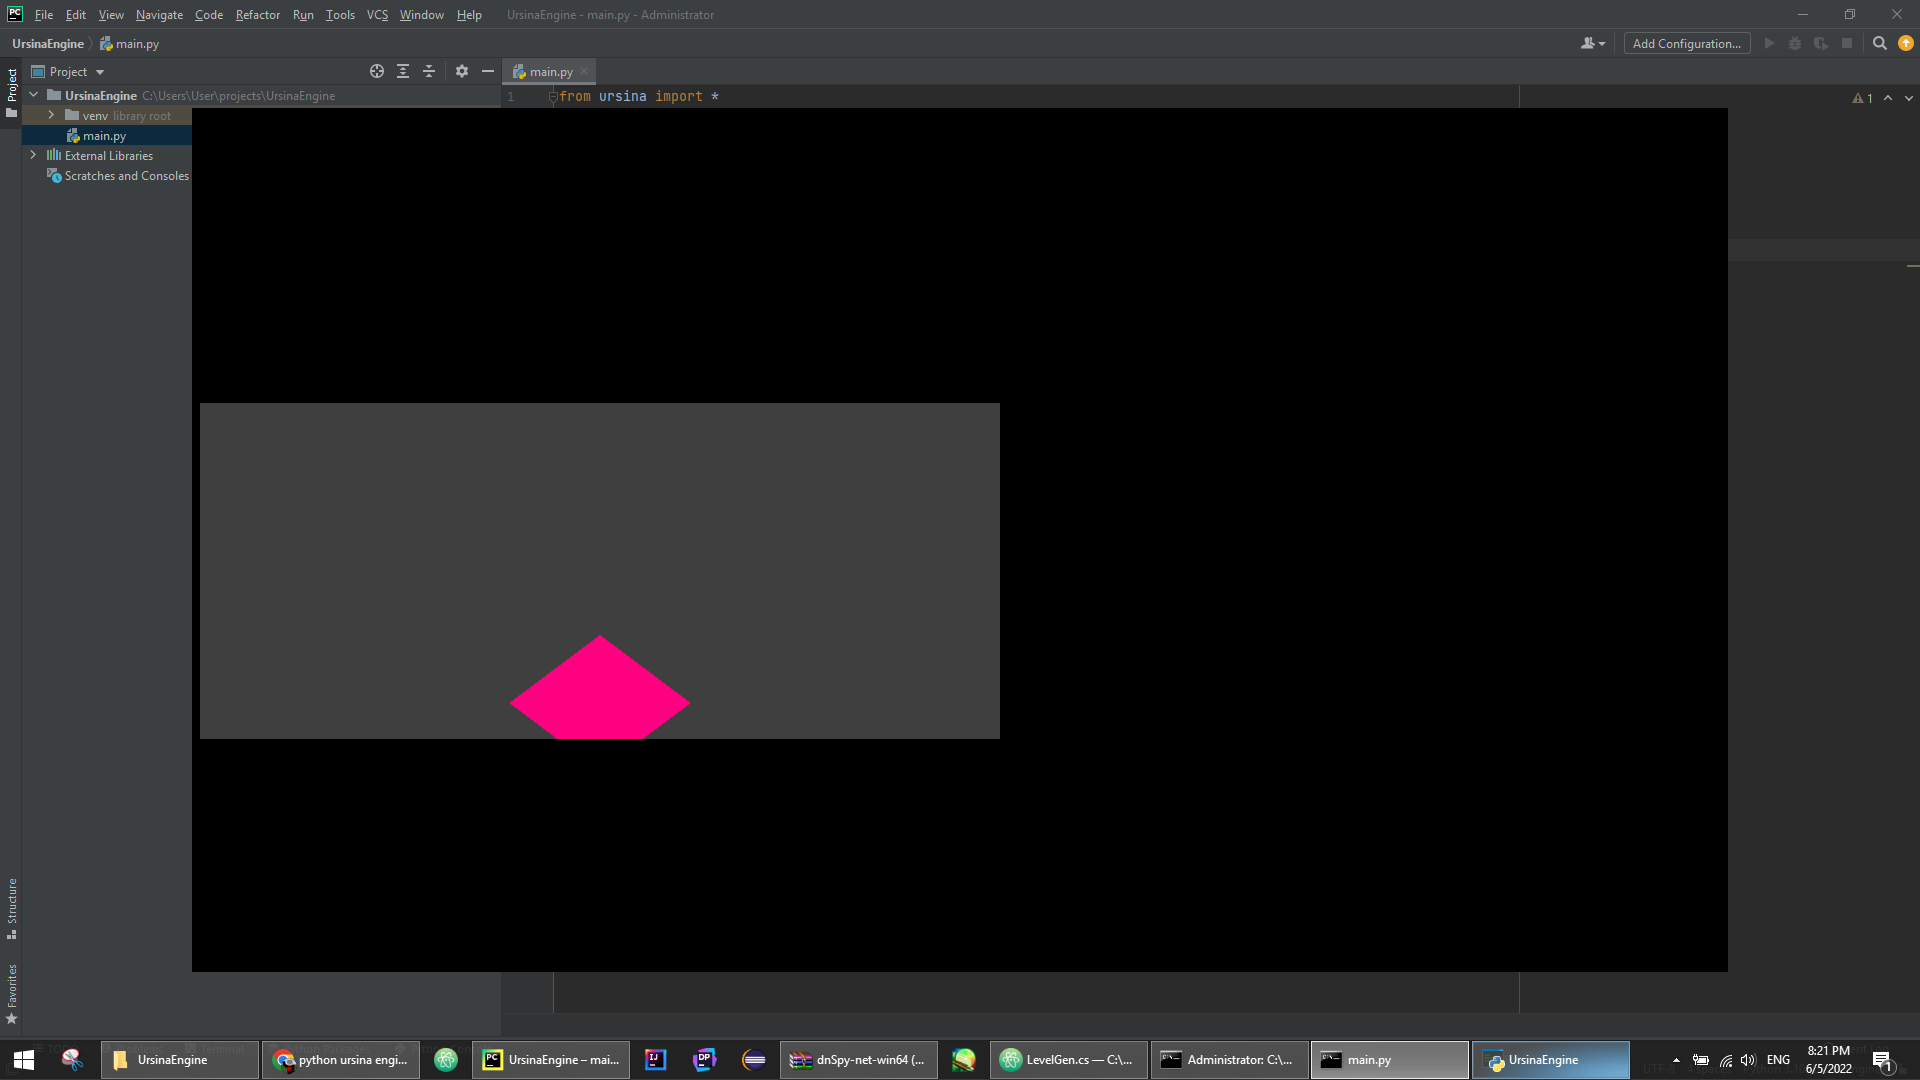Click Collapse All icon in Project panel
This screenshot has height=1080, width=1920.
pos(429,71)
